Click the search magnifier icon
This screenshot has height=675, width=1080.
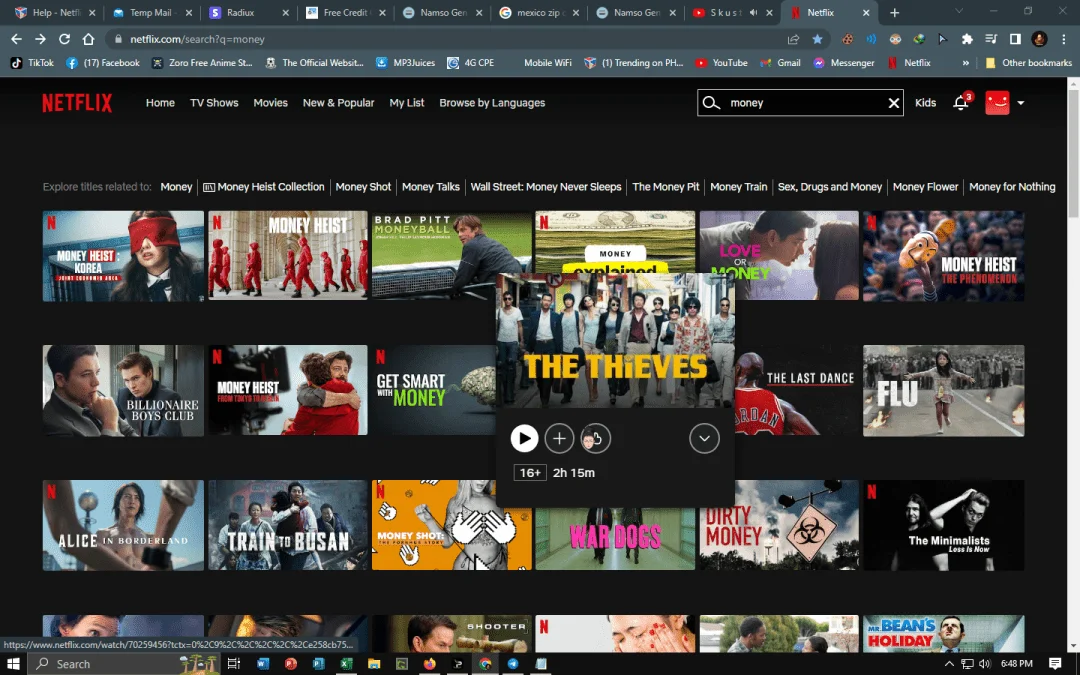711,103
